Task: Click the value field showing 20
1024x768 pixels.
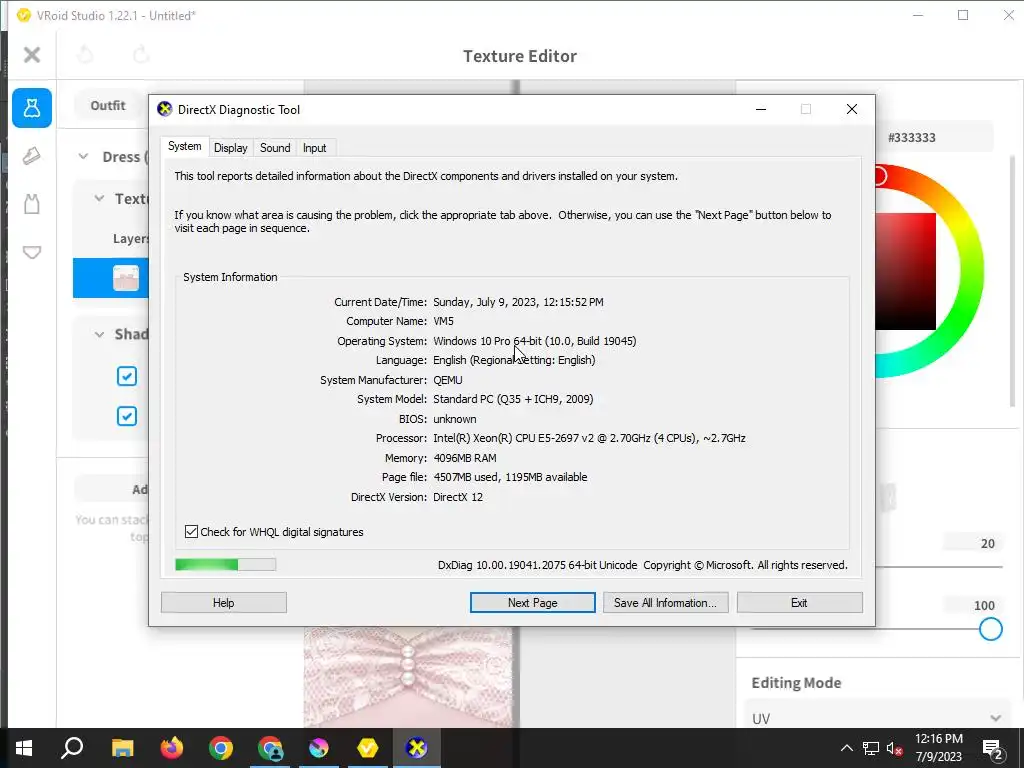Action: 971,543
